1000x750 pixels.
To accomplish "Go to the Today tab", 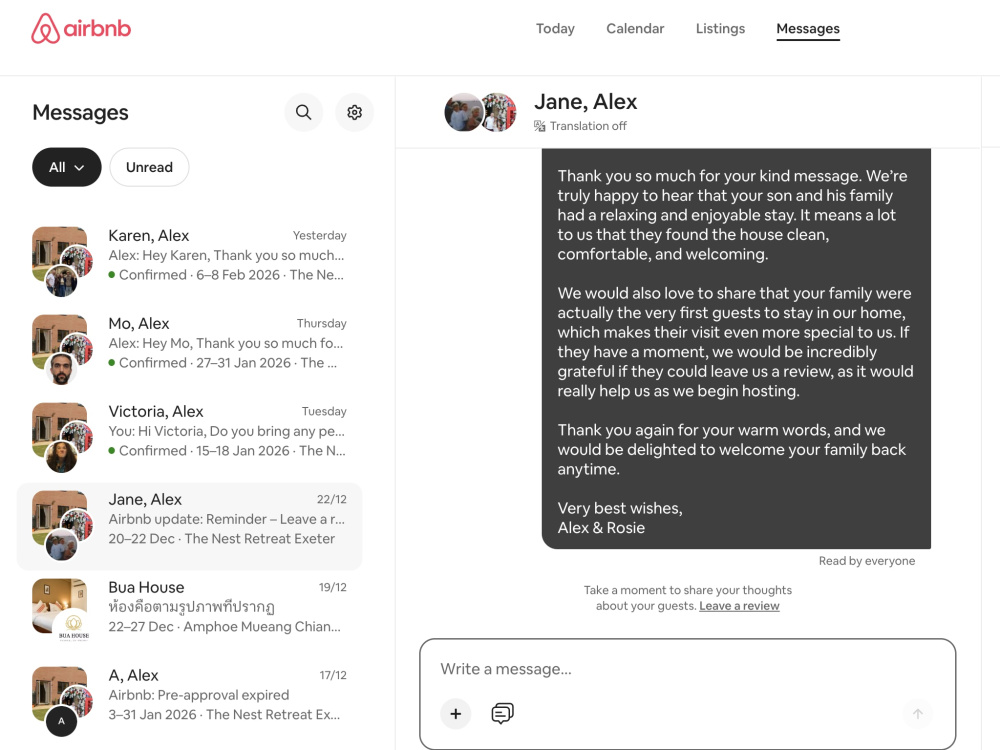I will 555,29.
